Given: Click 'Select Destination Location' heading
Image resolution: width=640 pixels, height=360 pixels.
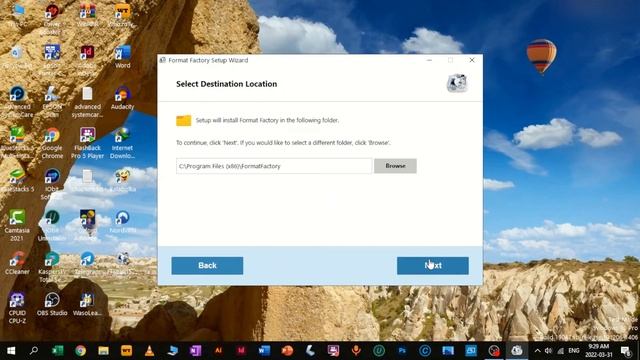Looking at the screenshot, I should click(x=227, y=84).
